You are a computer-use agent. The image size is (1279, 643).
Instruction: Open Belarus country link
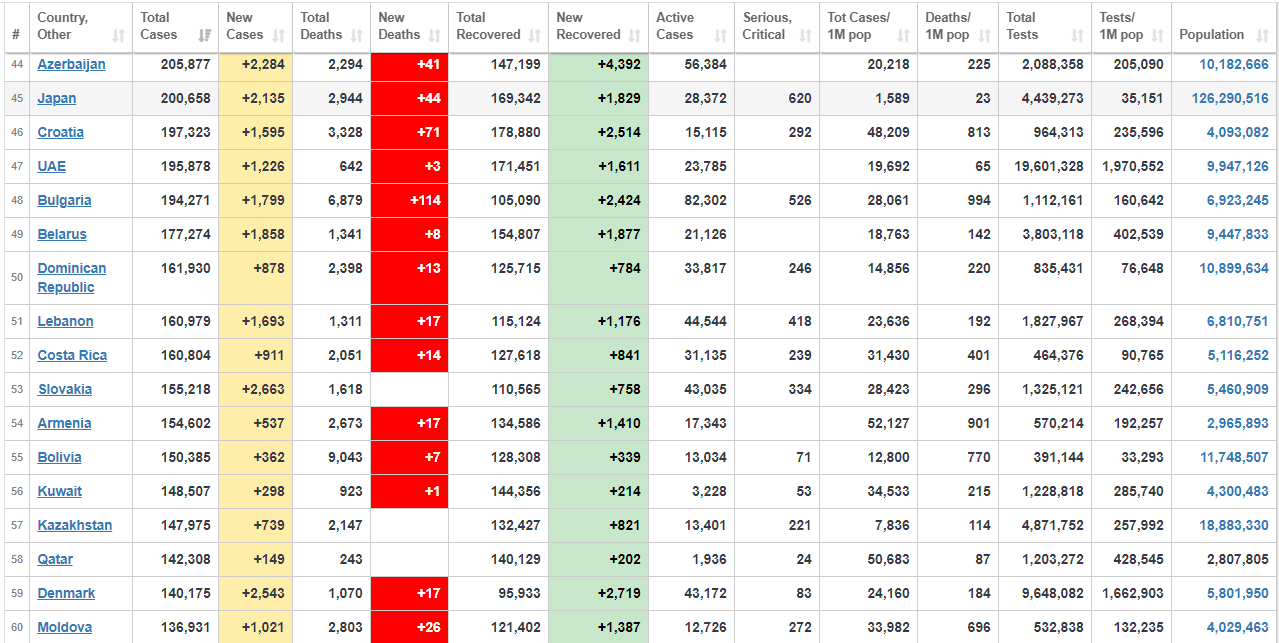[x=62, y=234]
